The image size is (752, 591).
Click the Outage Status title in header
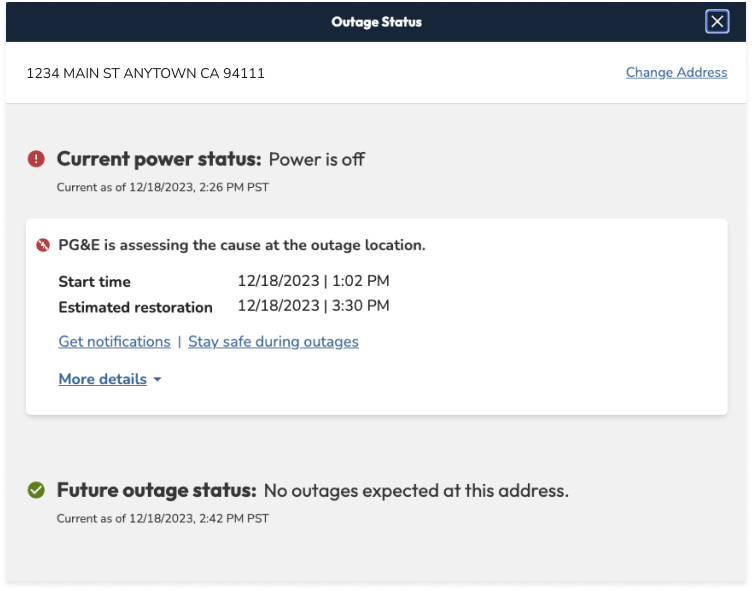click(376, 22)
